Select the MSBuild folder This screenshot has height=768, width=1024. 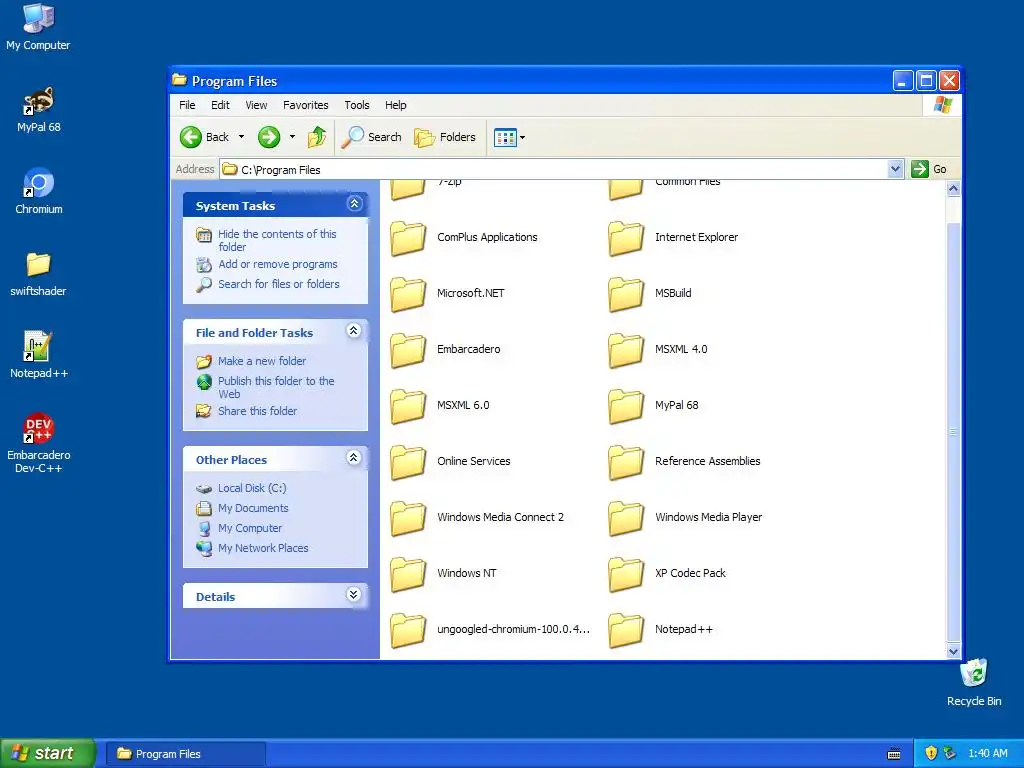pos(650,294)
